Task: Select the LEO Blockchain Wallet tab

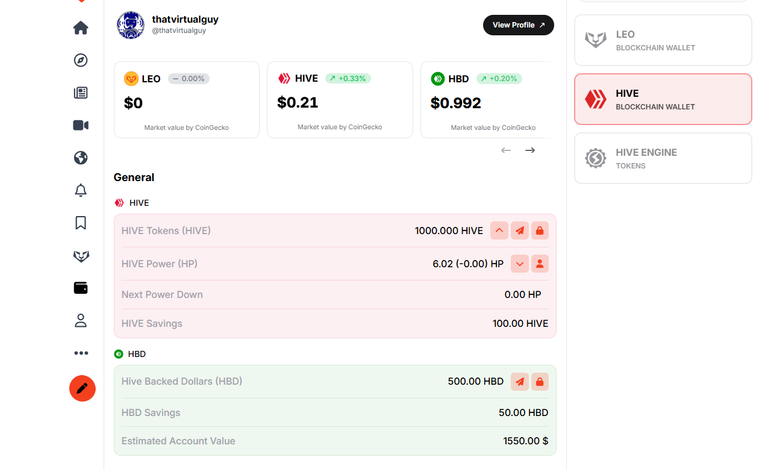Action: click(x=663, y=40)
